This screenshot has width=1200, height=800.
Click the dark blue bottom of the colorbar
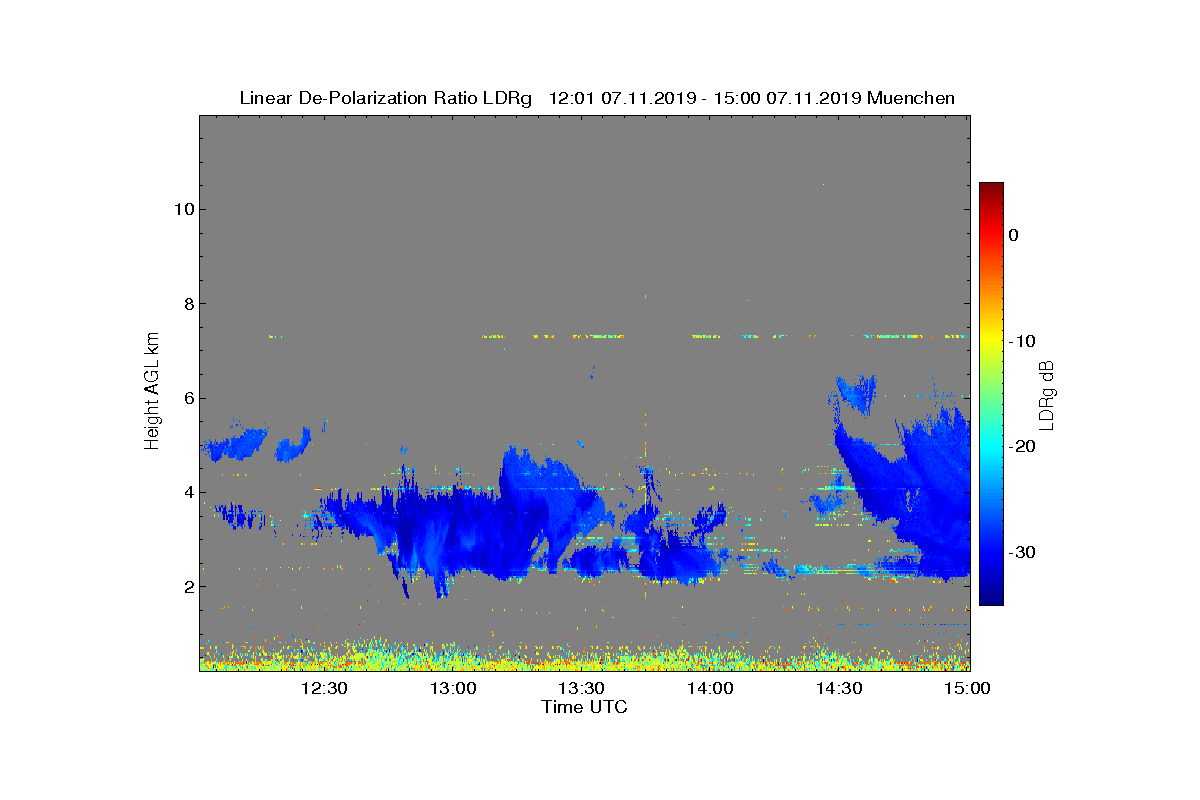pyautogui.click(x=991, y=596)
